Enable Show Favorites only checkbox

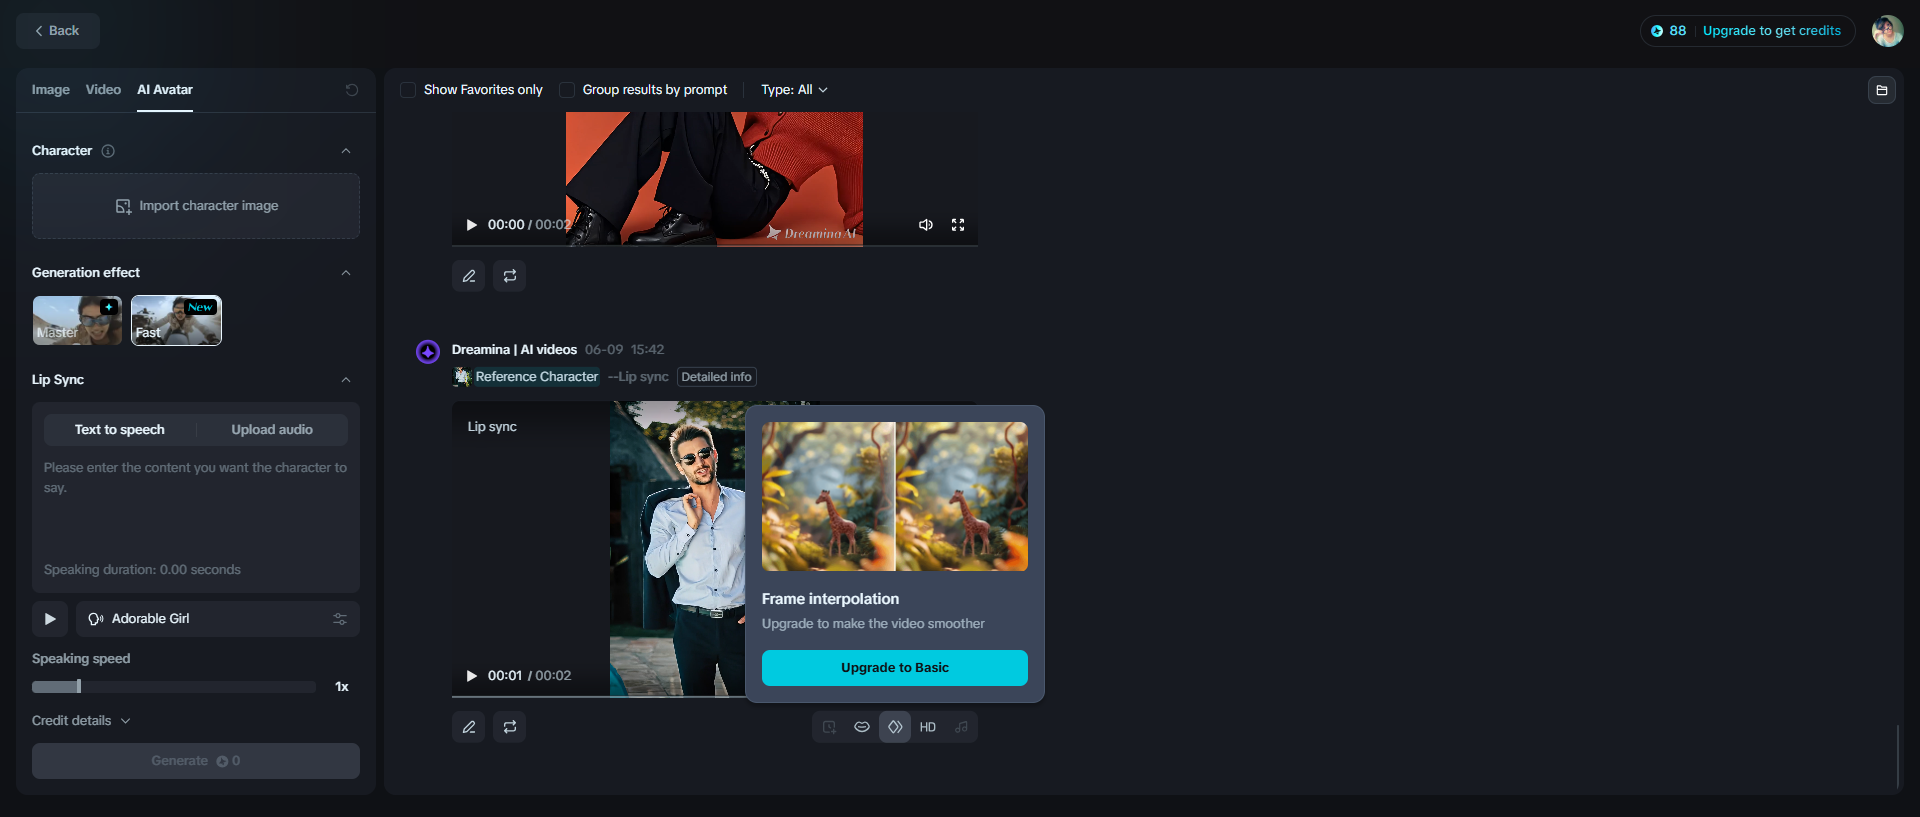(408, 90)
